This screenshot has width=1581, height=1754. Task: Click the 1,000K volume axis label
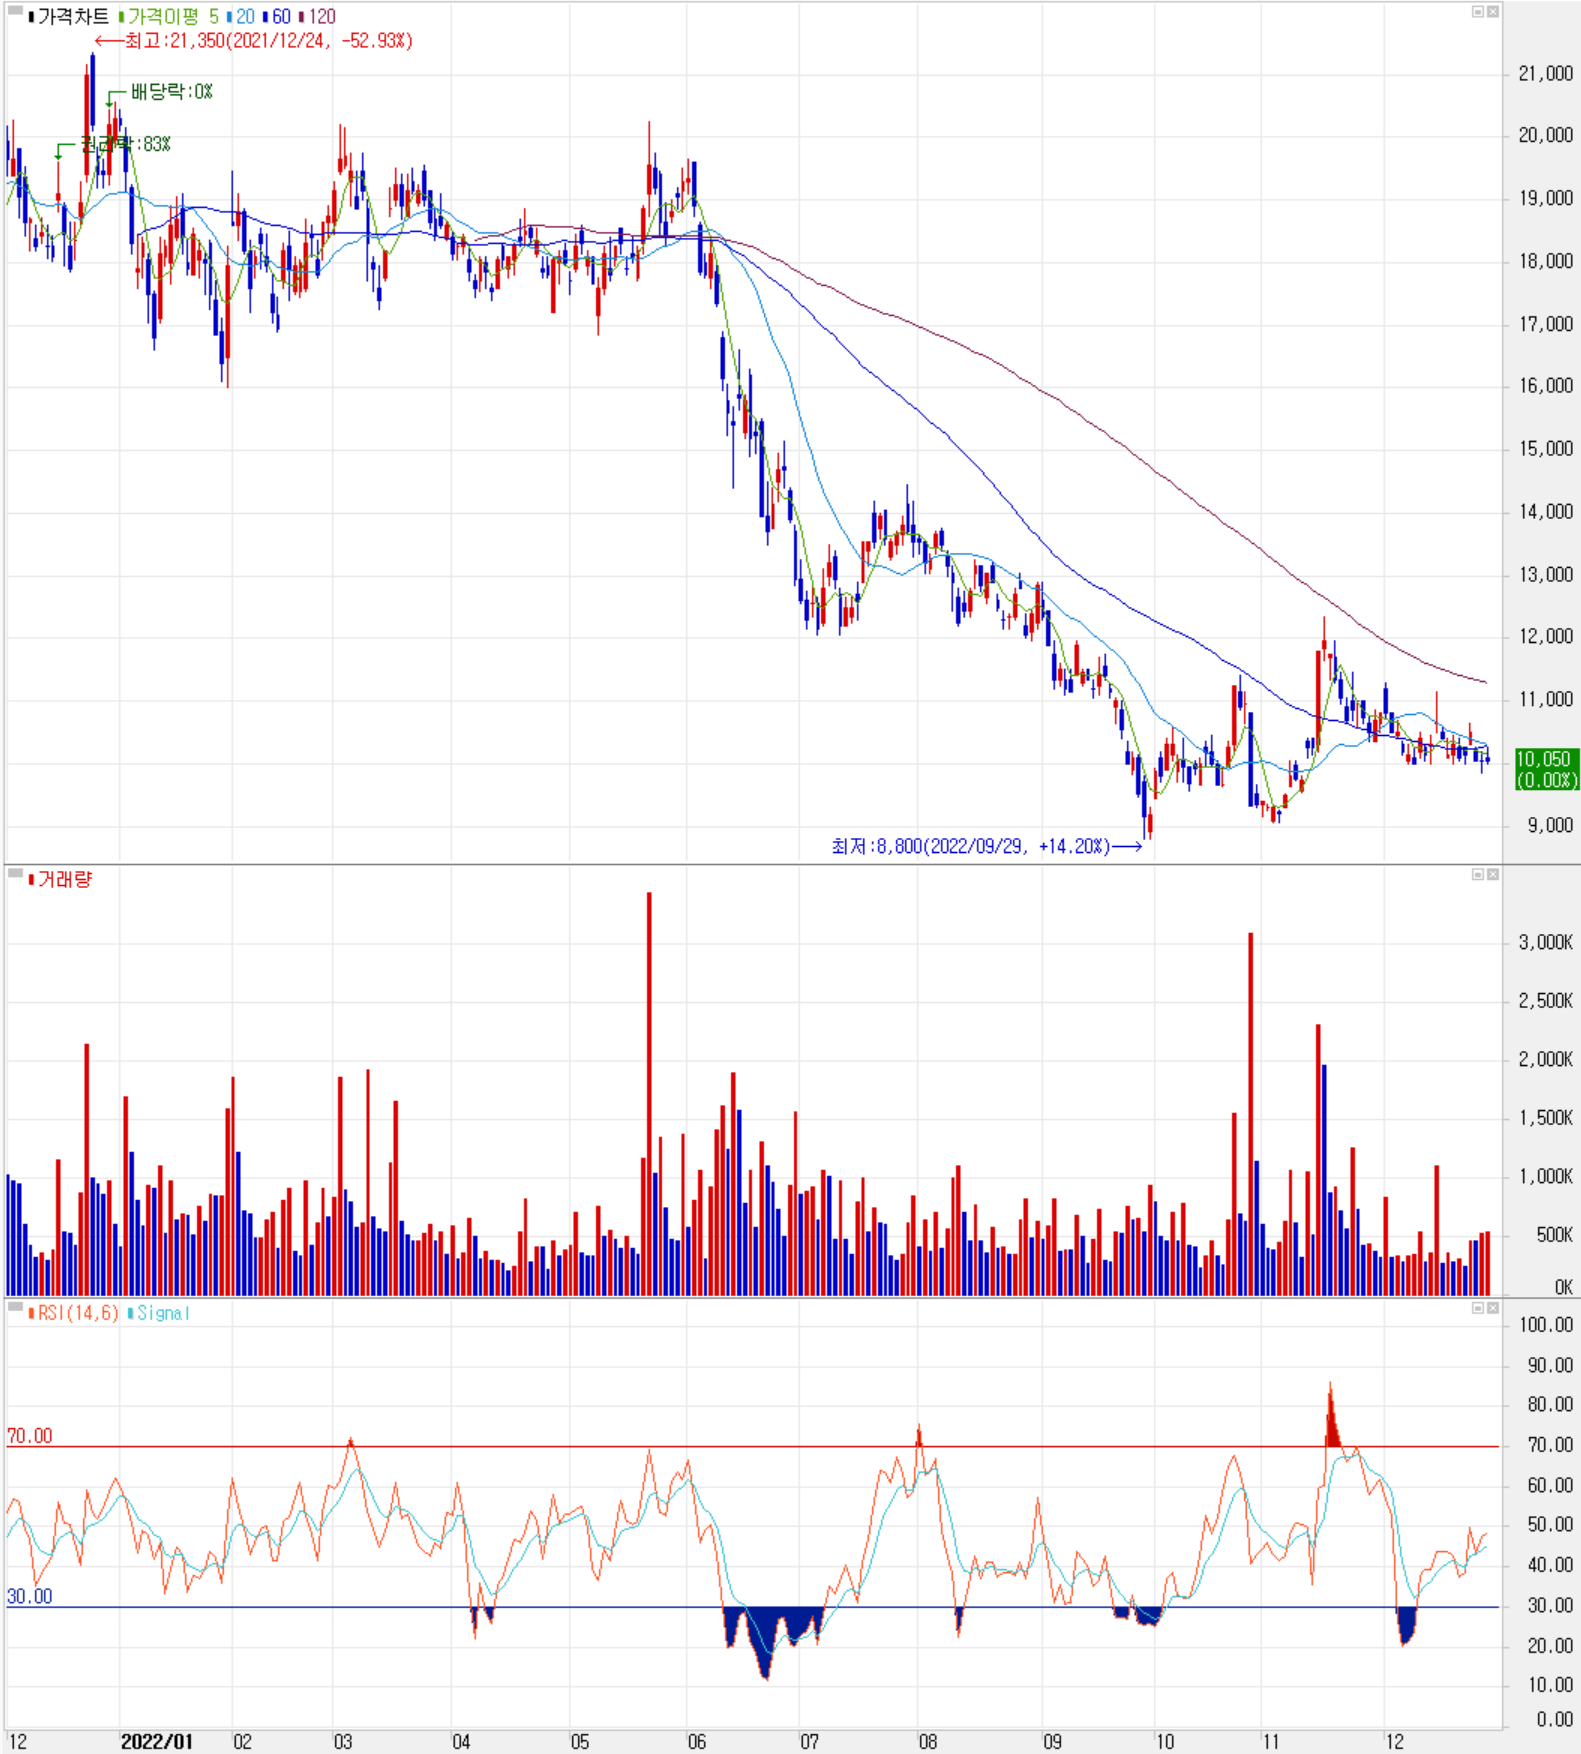pyautogui.click(x=1545, y=1176)
